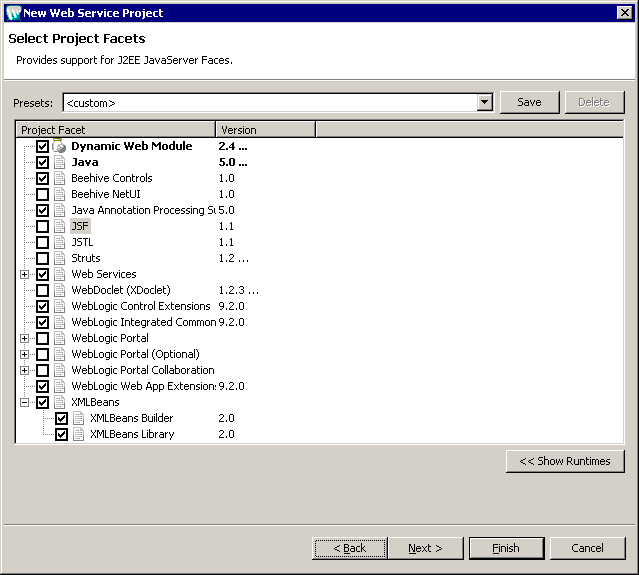Click the Java facet page icon
Viewport: 639px width, 575px height.
tap(59, 162)
